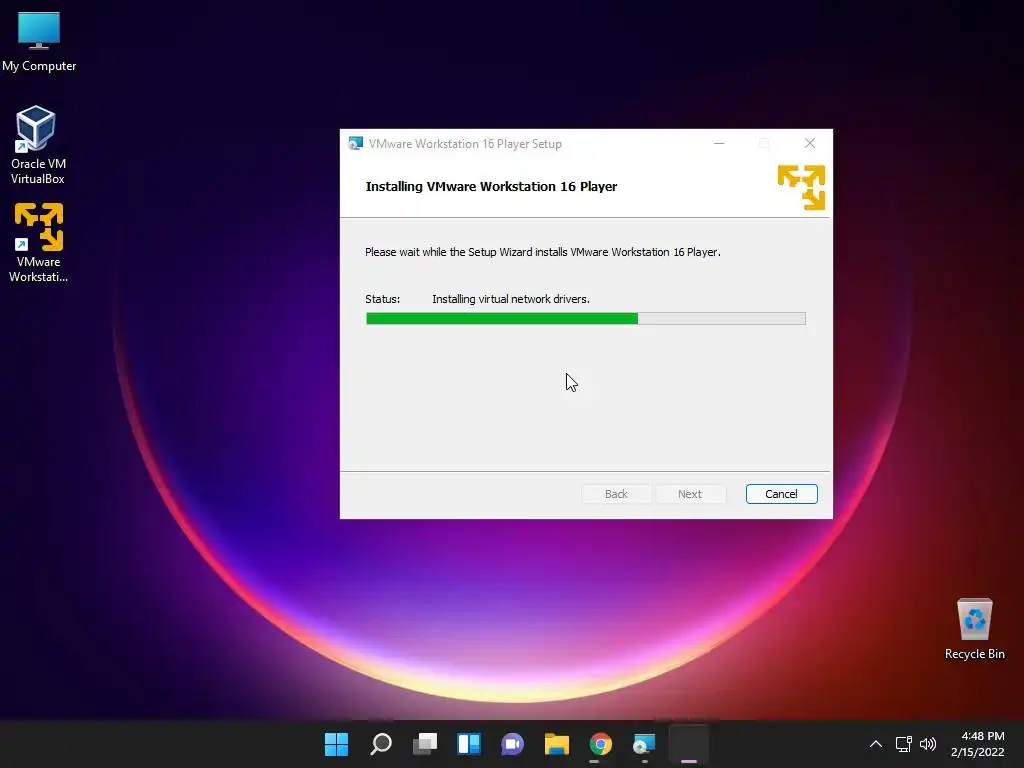Viewport: 1024px width, 768px height.
Task: Close the VMware setup window
Action: (x=810, y=144)
